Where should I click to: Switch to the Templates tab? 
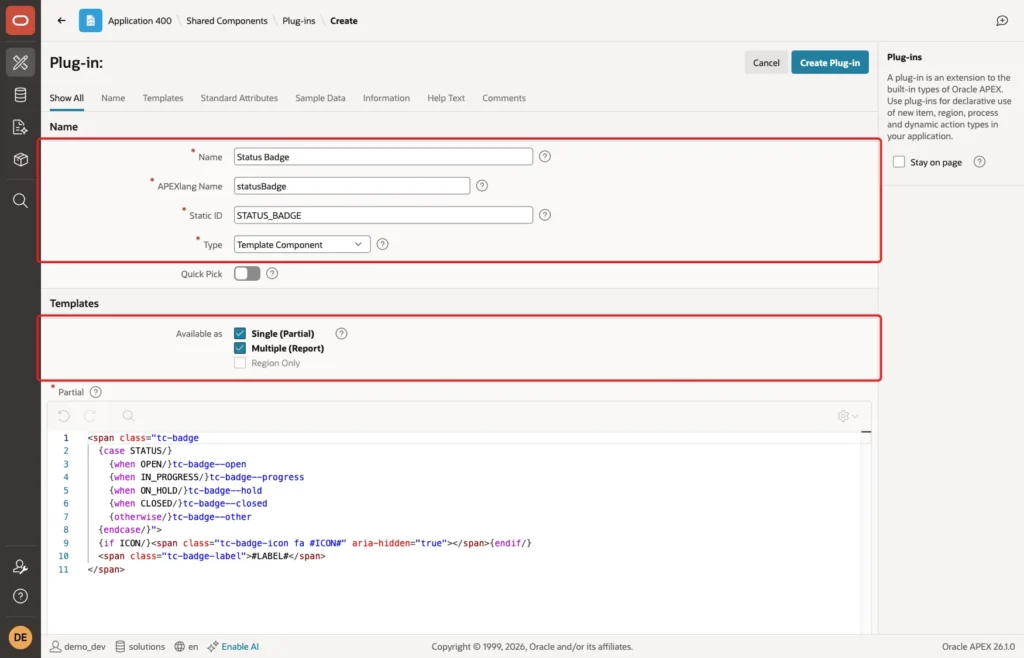click(163, 98)
